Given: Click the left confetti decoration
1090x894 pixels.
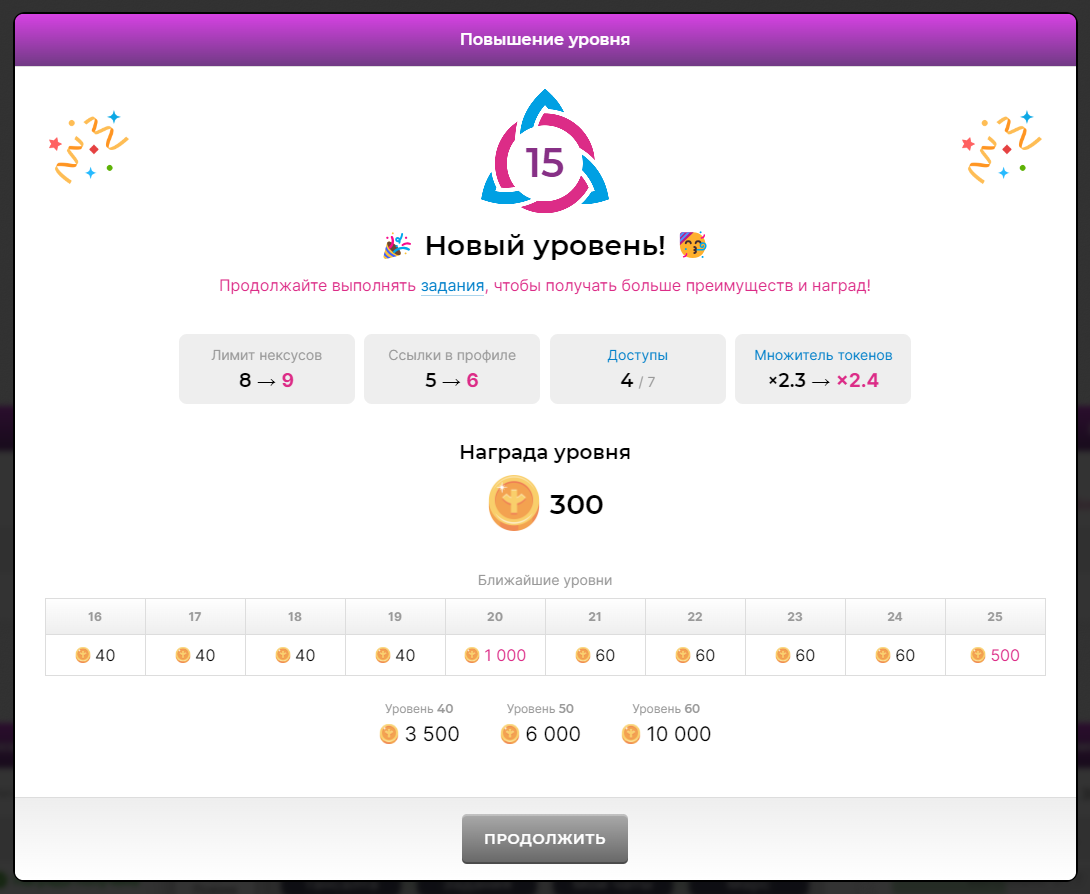Looking at the screenshot, I should [88, 146].
